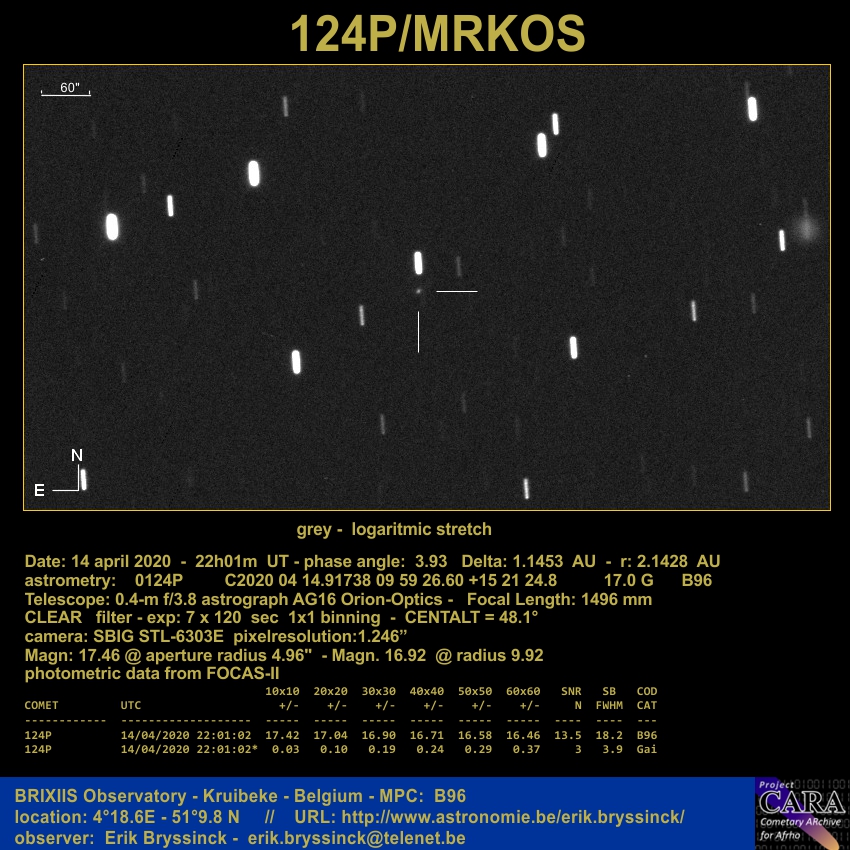Open the www.astronomie.be/erik.bryssinck URL

pos(513,817)
